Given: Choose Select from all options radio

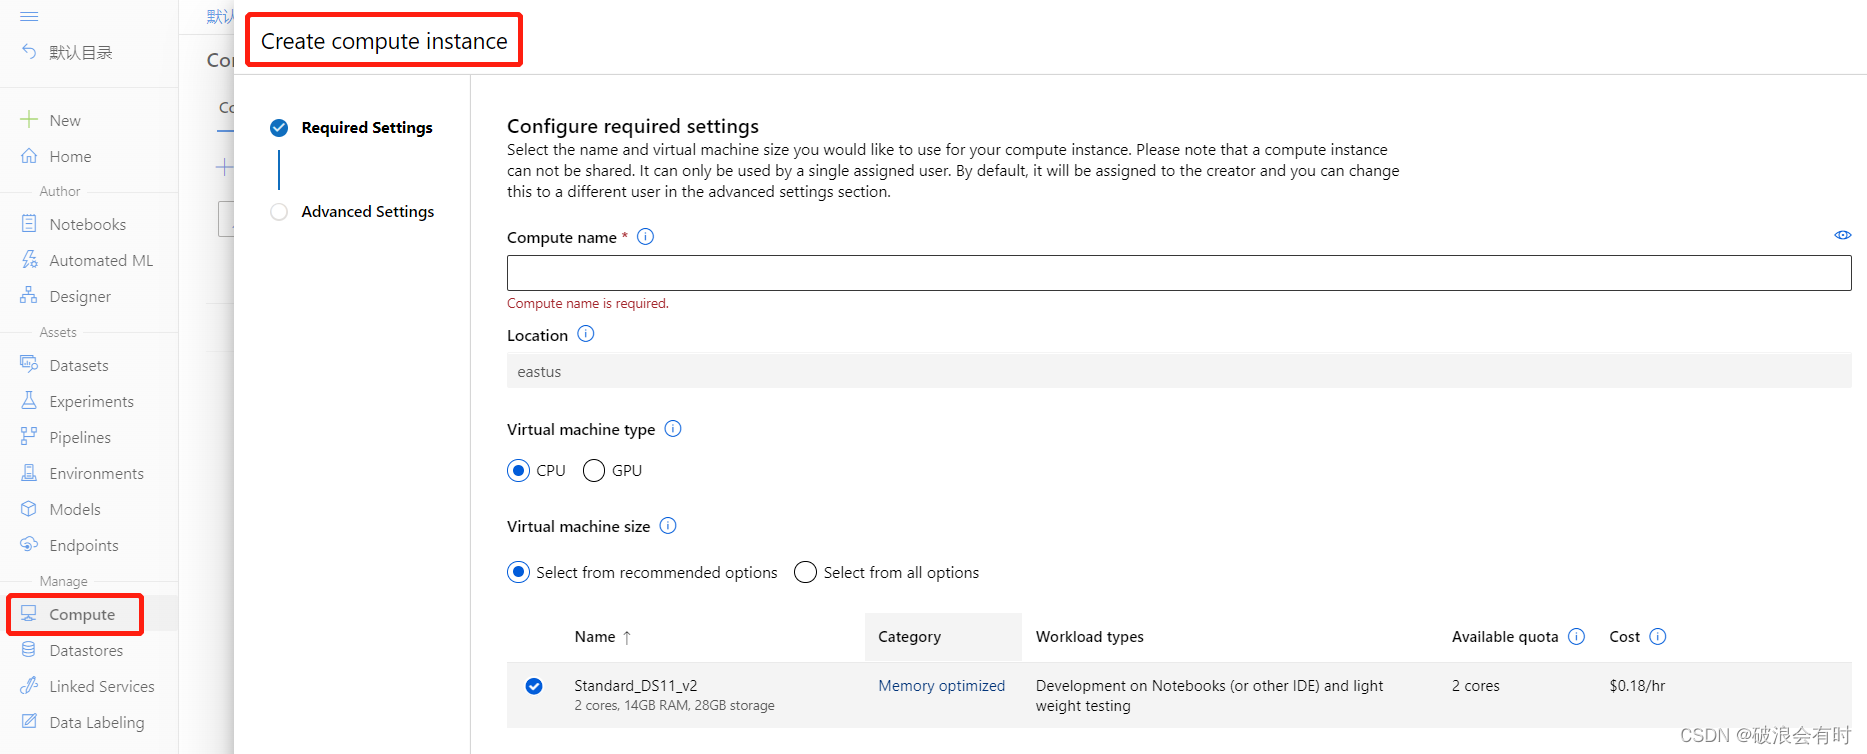Looking at the screenshot, I should pyautogui.click(x=805, y=572).
